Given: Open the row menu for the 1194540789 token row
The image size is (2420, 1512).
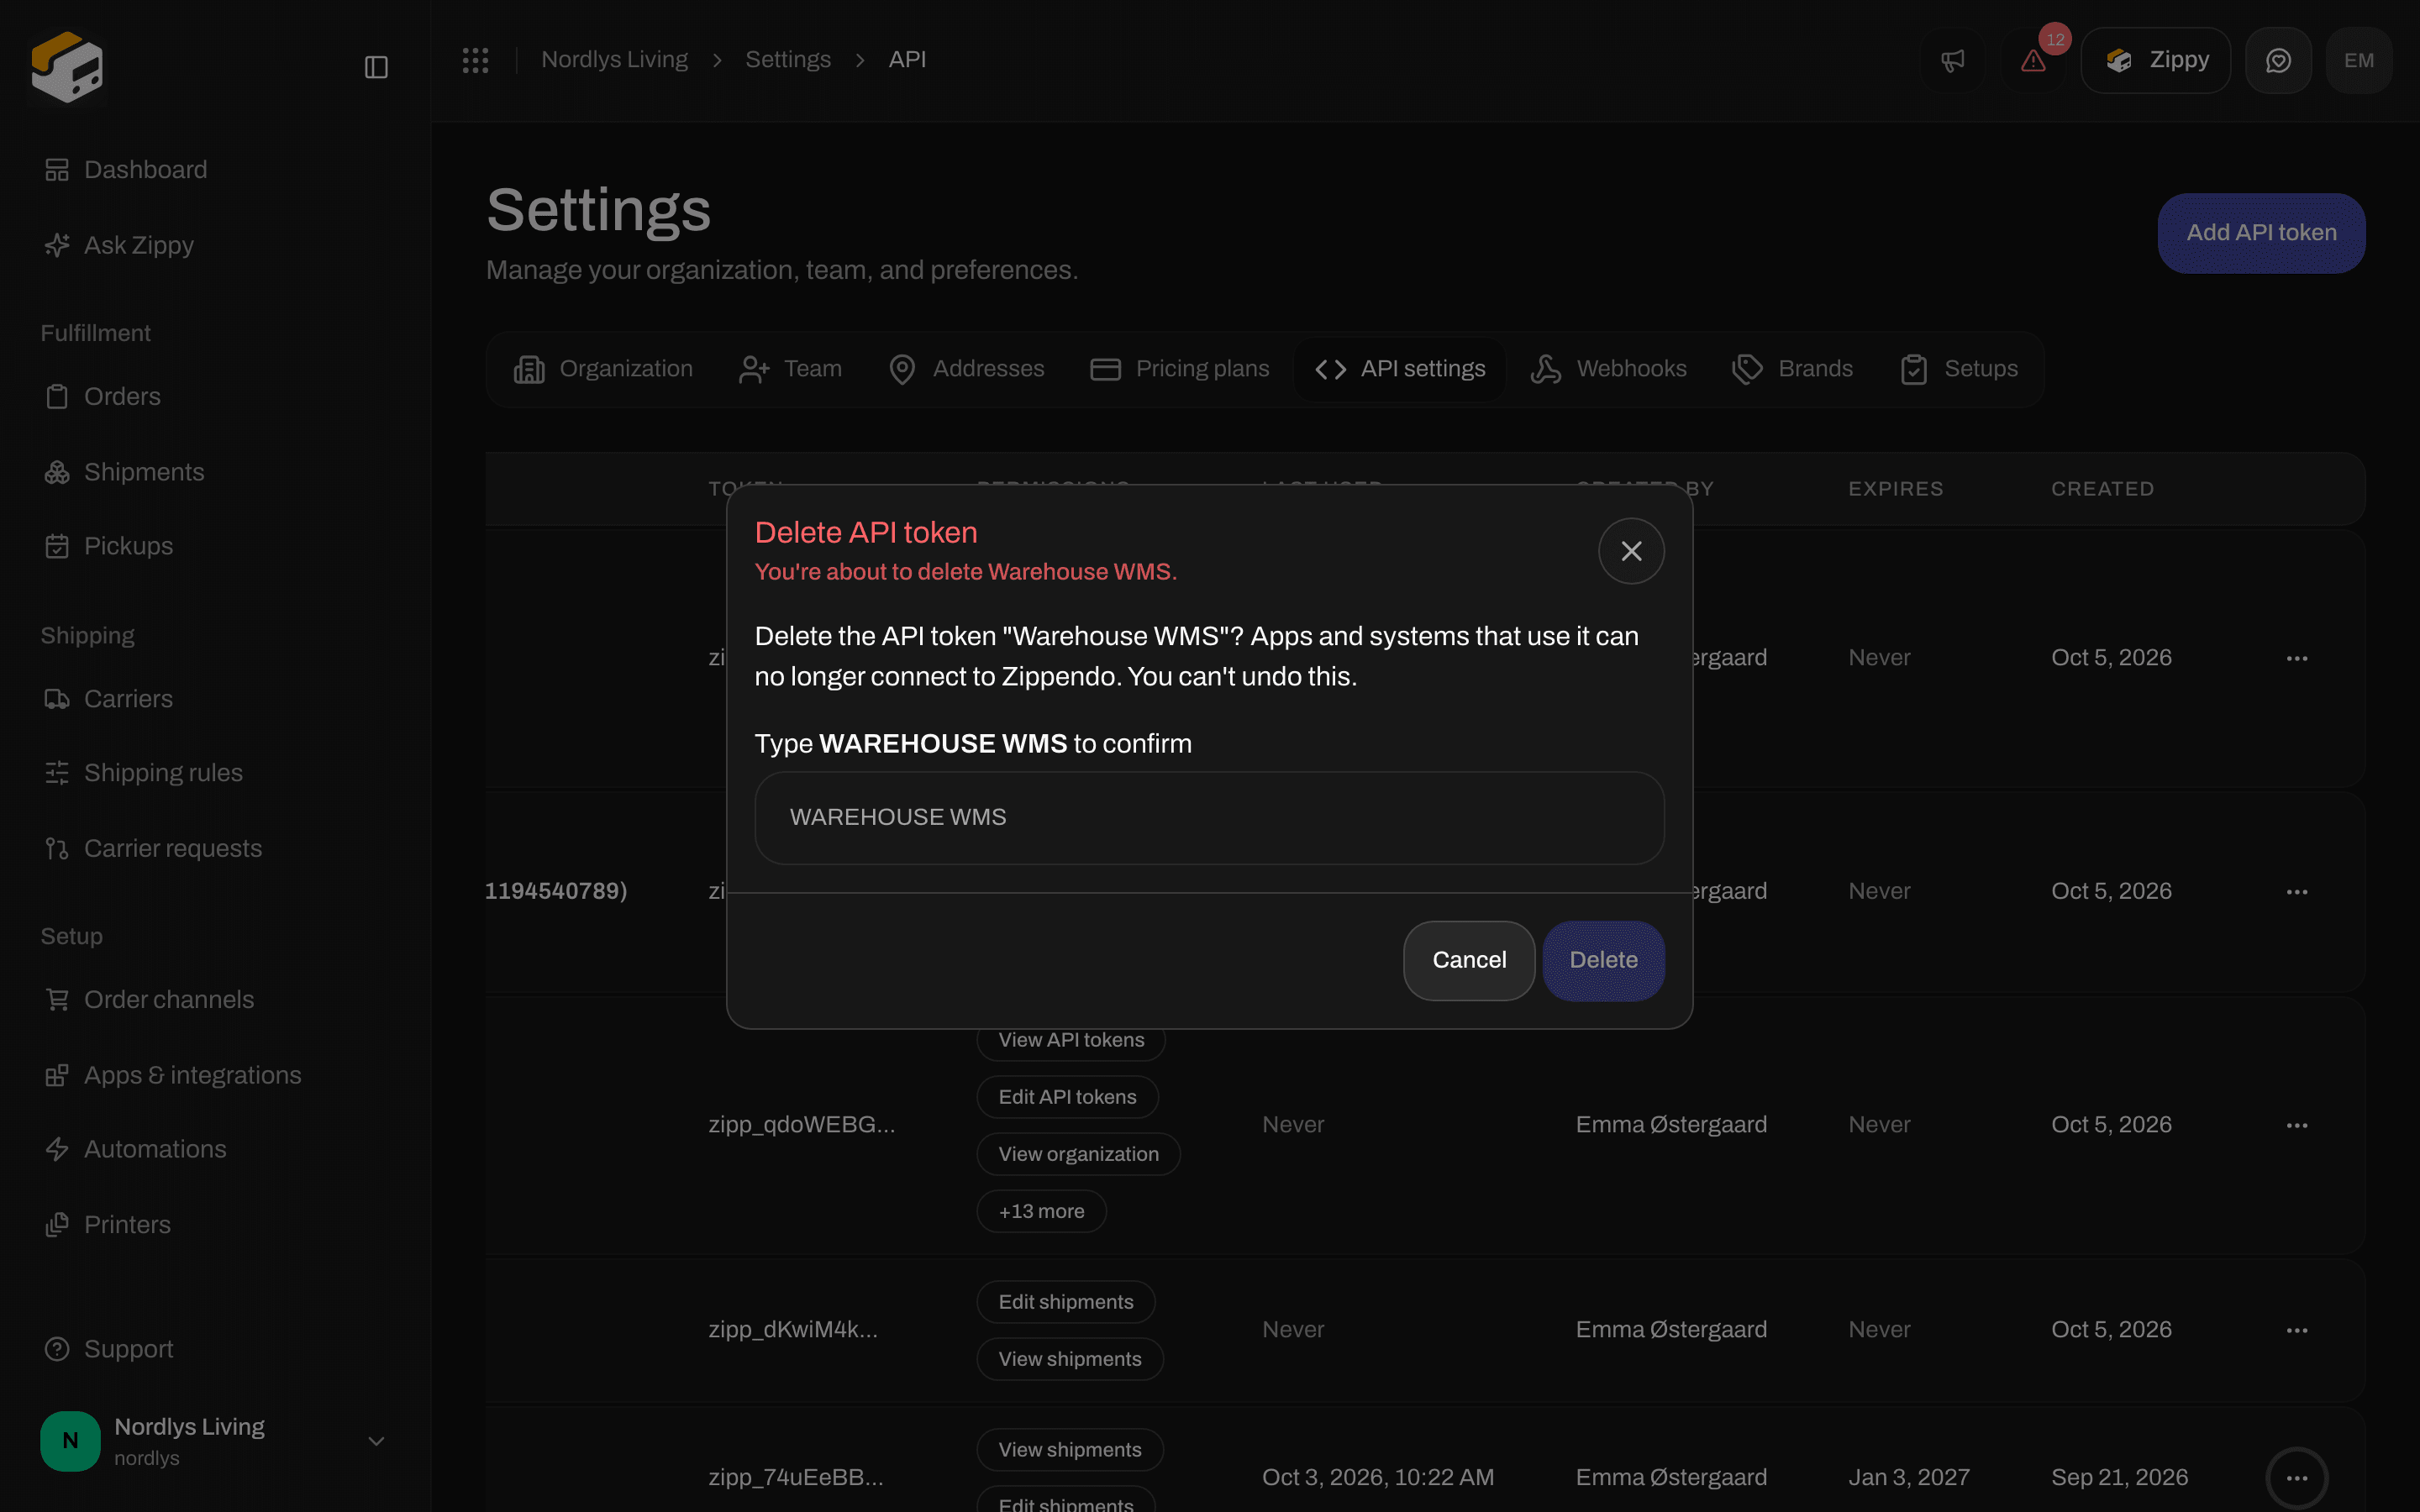Looking at the screenshot, I should click(x=2297, y=891).
